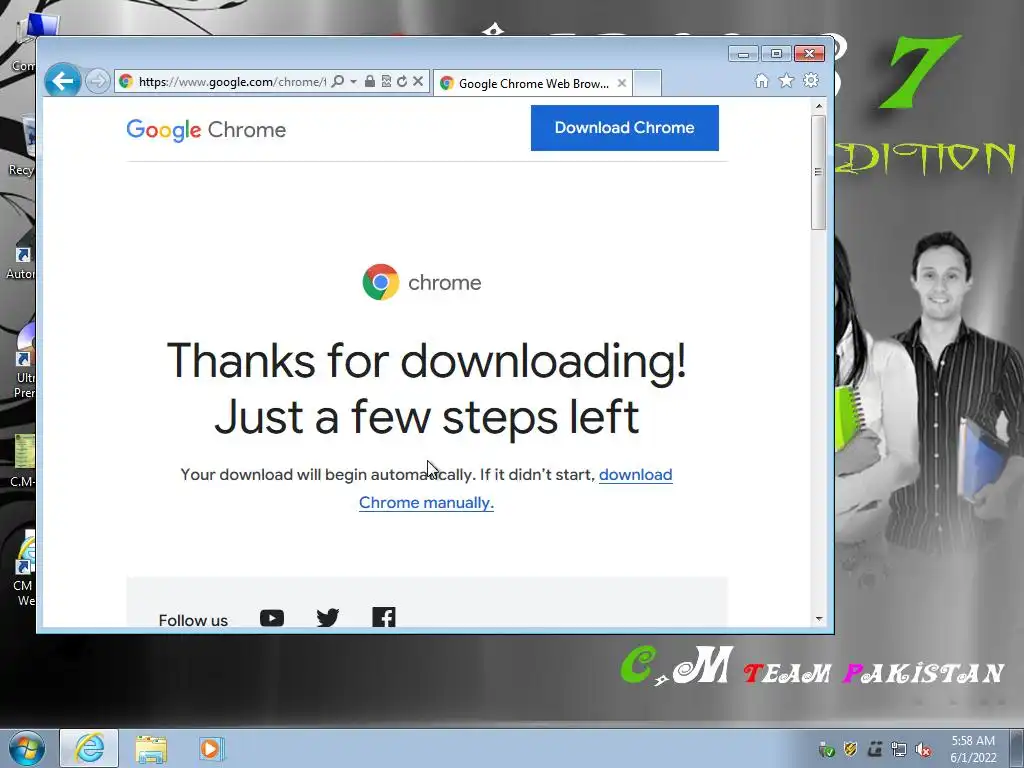Click the scrollbar up arrow
The width and height of the screenshot is (1024, 768).
(x=819, y=106)
